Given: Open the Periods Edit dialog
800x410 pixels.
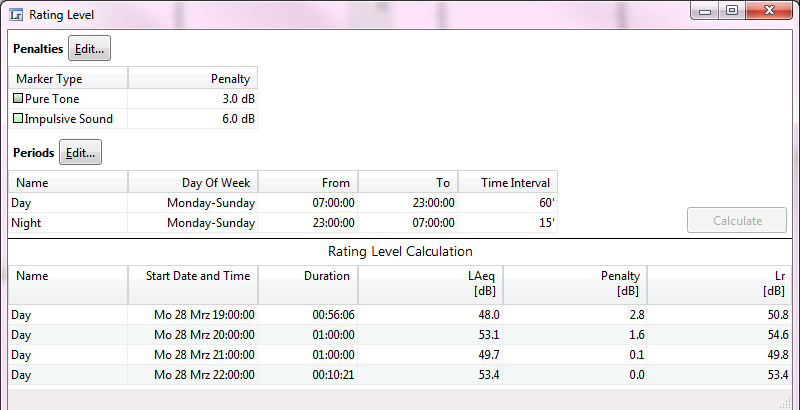Looking at the screenshot, I should [x=80, y=153].
